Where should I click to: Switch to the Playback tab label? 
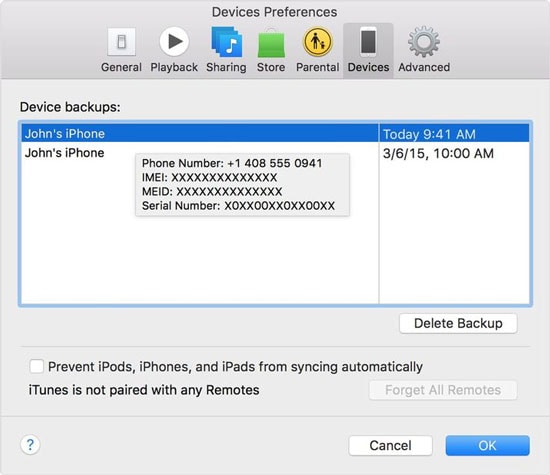coord(174,67)
